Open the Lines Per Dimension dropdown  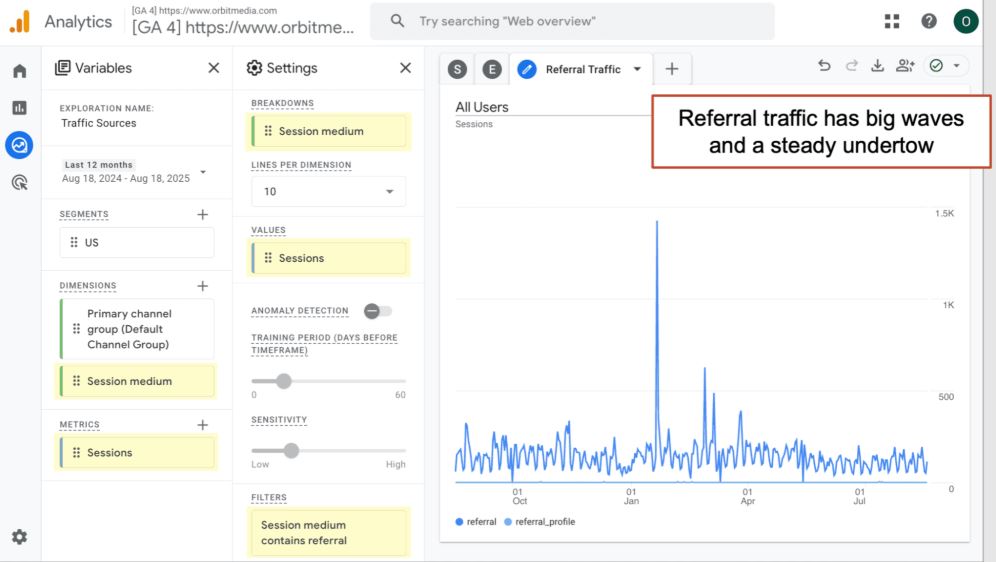pos(328,191)
